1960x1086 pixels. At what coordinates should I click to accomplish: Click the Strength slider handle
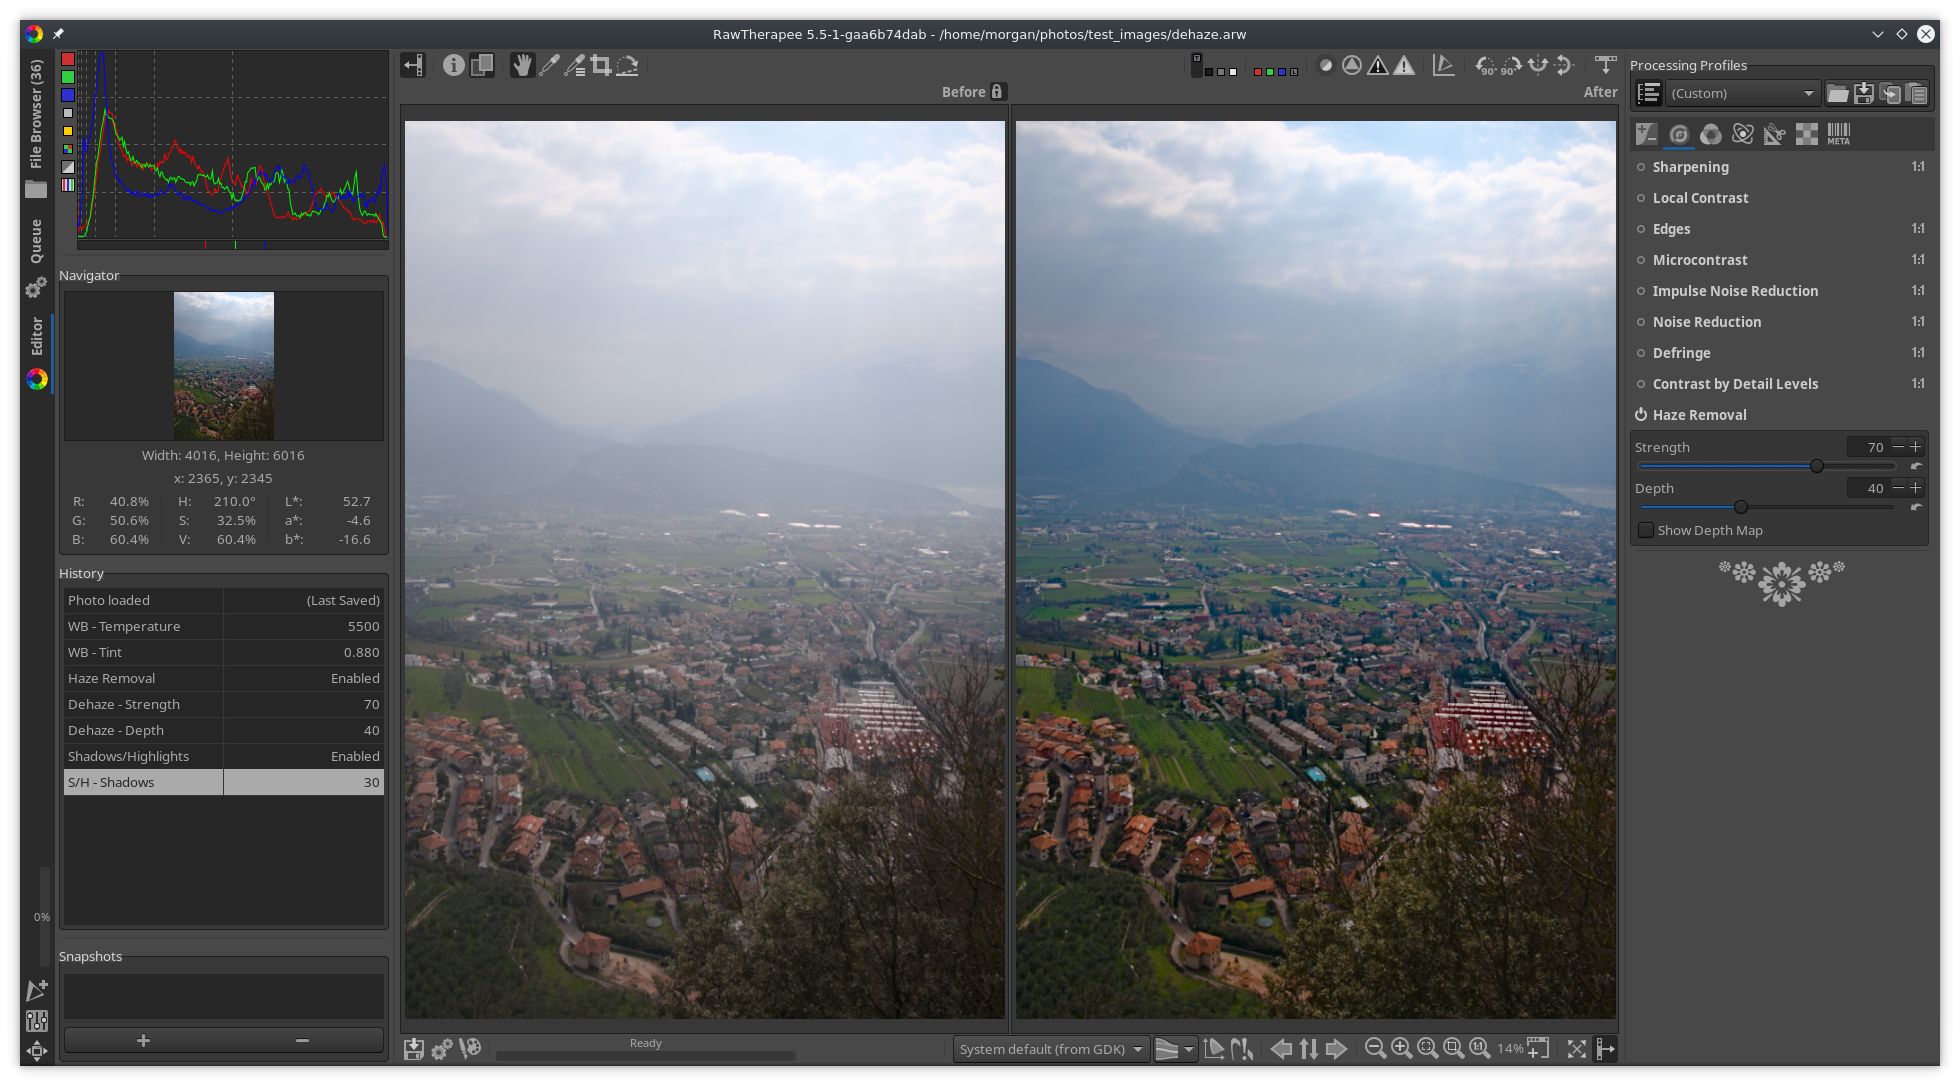coord(1817,466)
